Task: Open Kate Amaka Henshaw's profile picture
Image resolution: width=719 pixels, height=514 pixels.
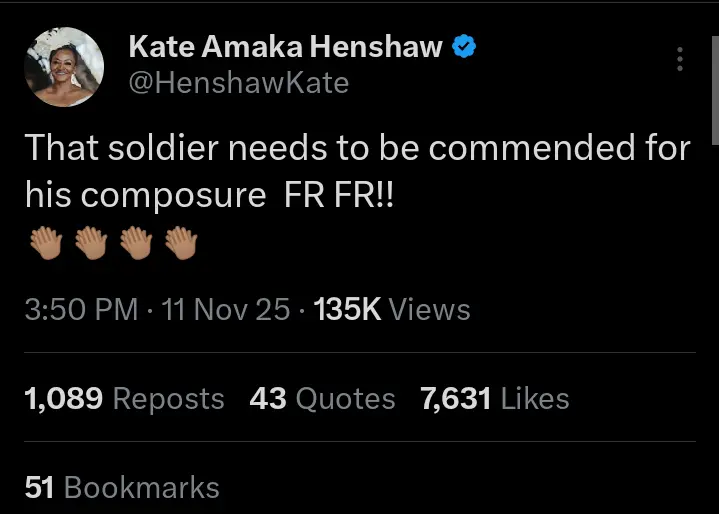Action: (x=64, y=66)
